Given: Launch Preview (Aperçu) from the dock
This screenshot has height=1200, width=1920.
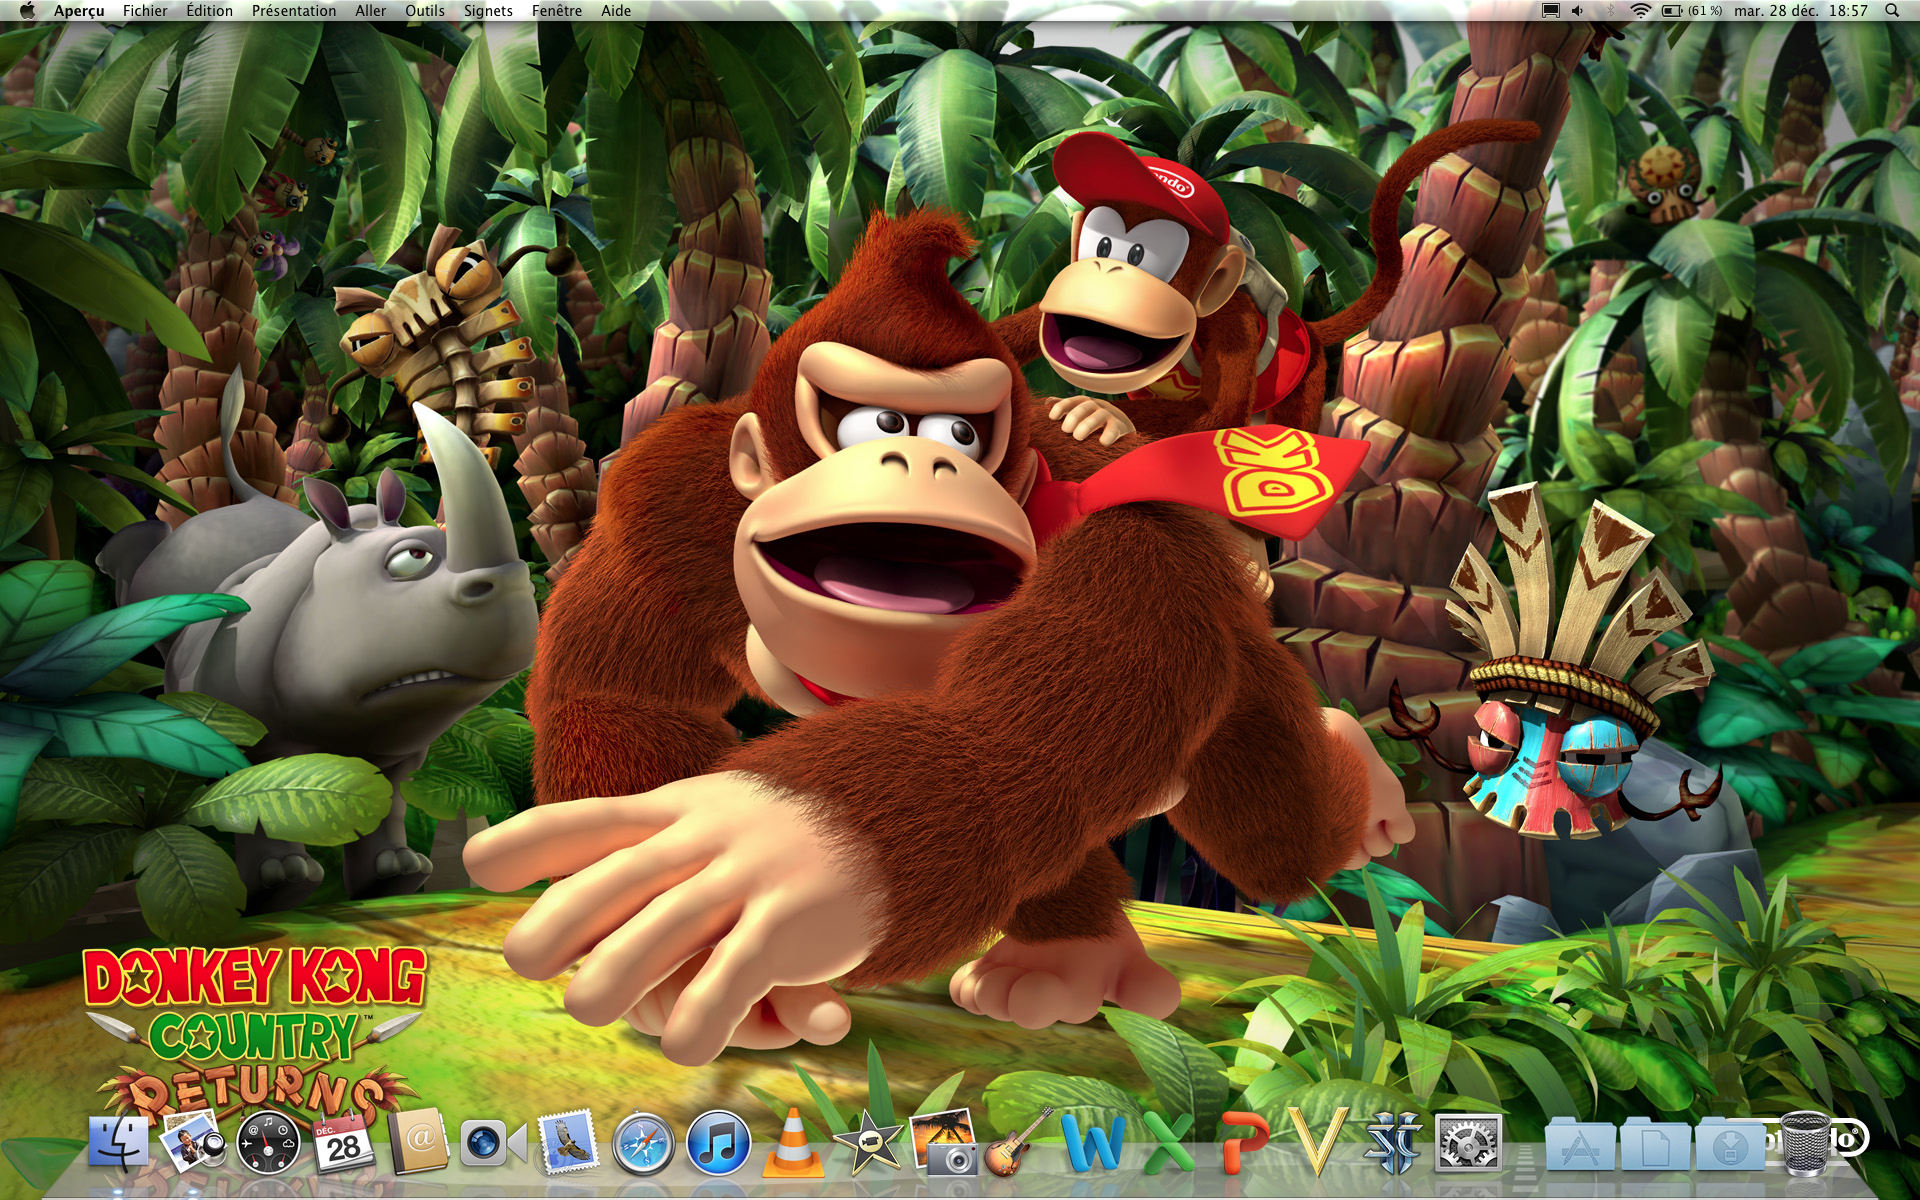Looking at the screenshot, I should pos(193,1143).
